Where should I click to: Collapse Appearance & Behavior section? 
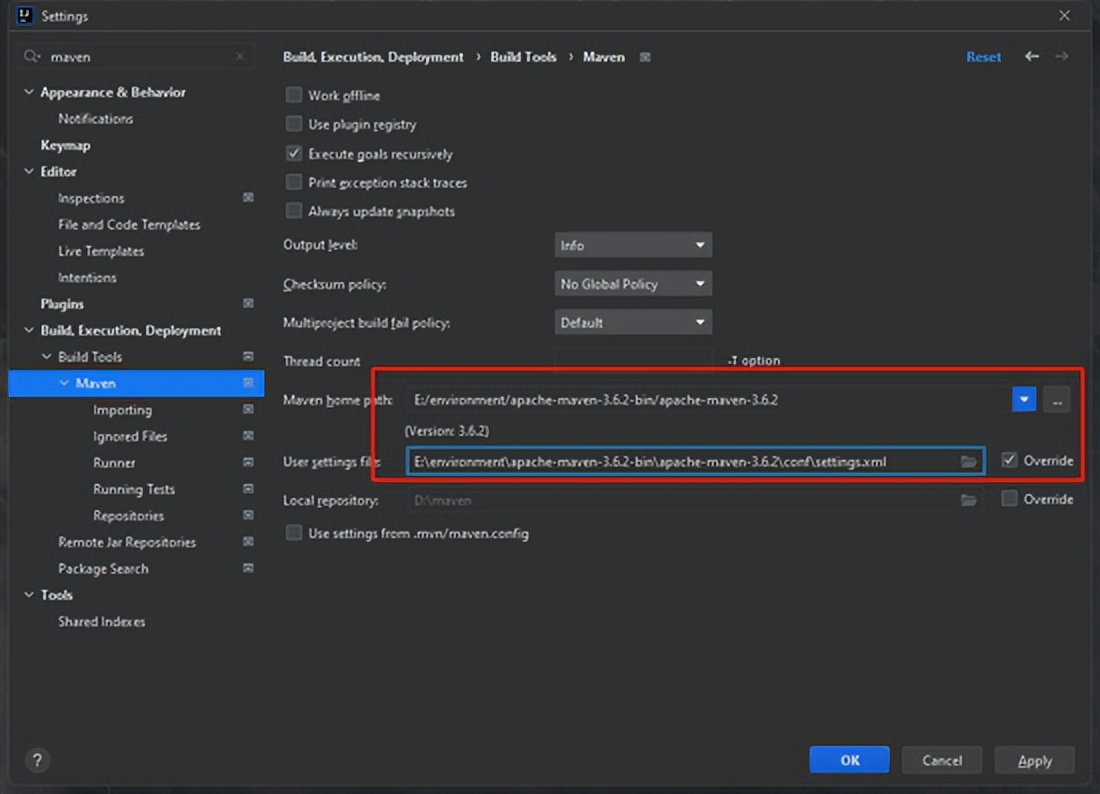[x=29, y=92]
